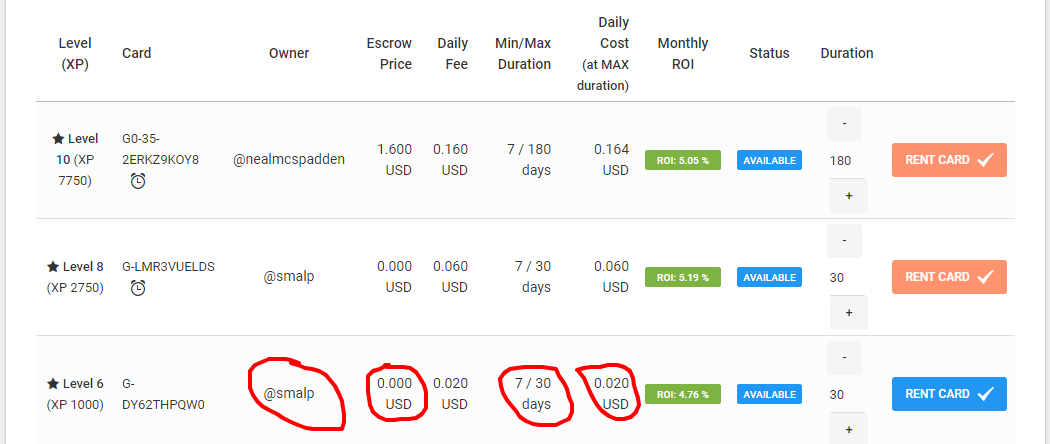Increase duration for the Level 8 card
1050x444 pixels.
(x=849, y=313)
